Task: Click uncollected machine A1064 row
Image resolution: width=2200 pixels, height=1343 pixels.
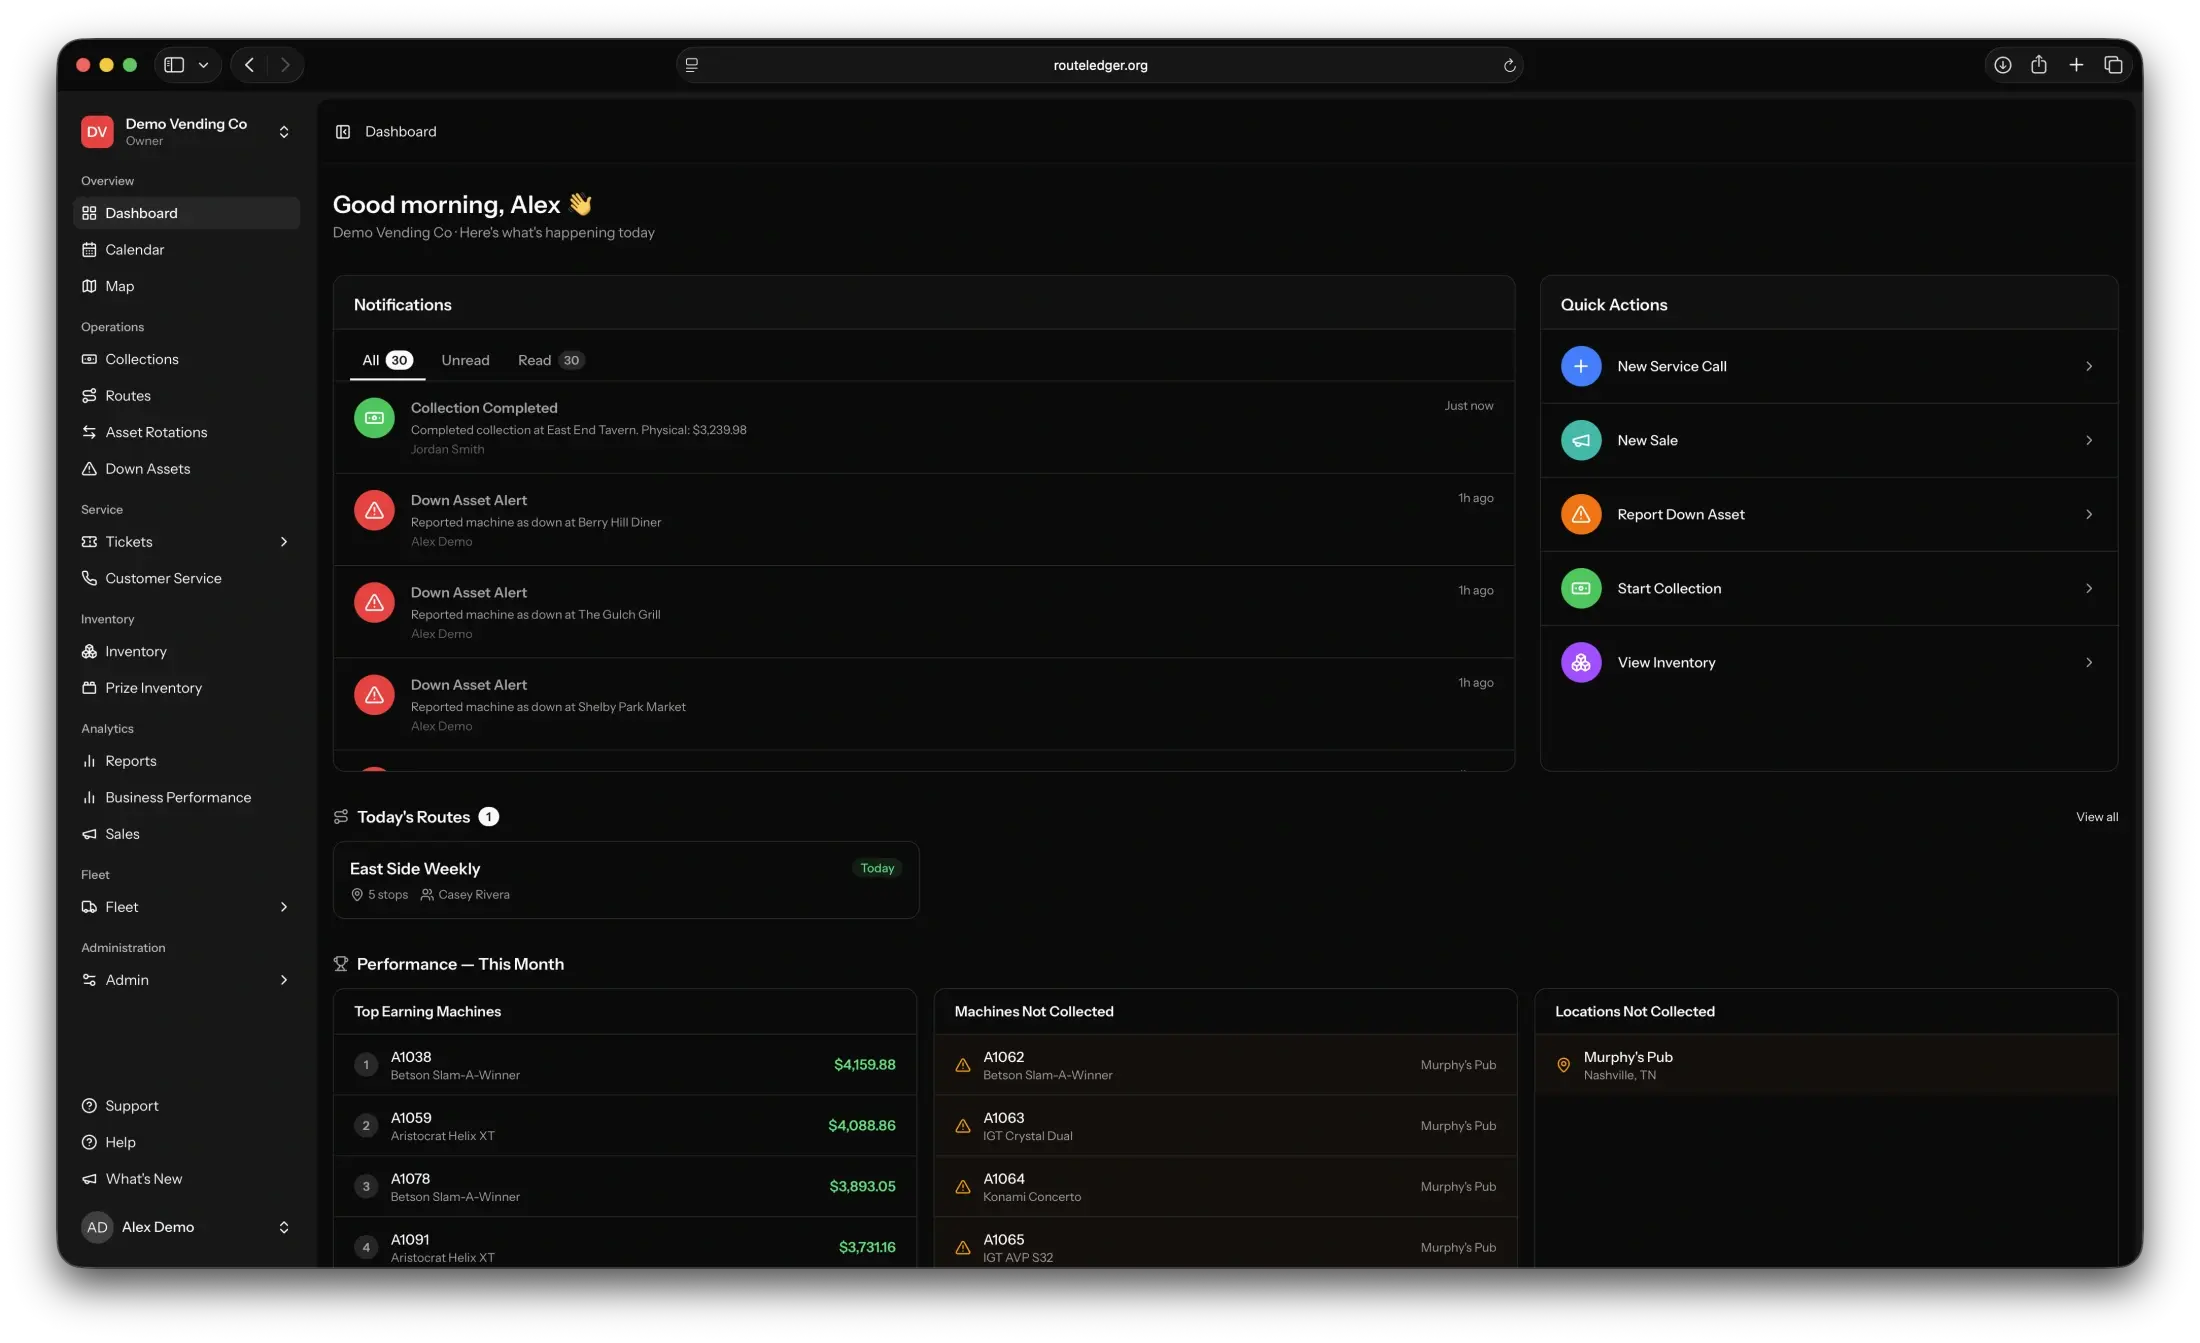Action: pyautogui.click(x=1225, y=1187)
